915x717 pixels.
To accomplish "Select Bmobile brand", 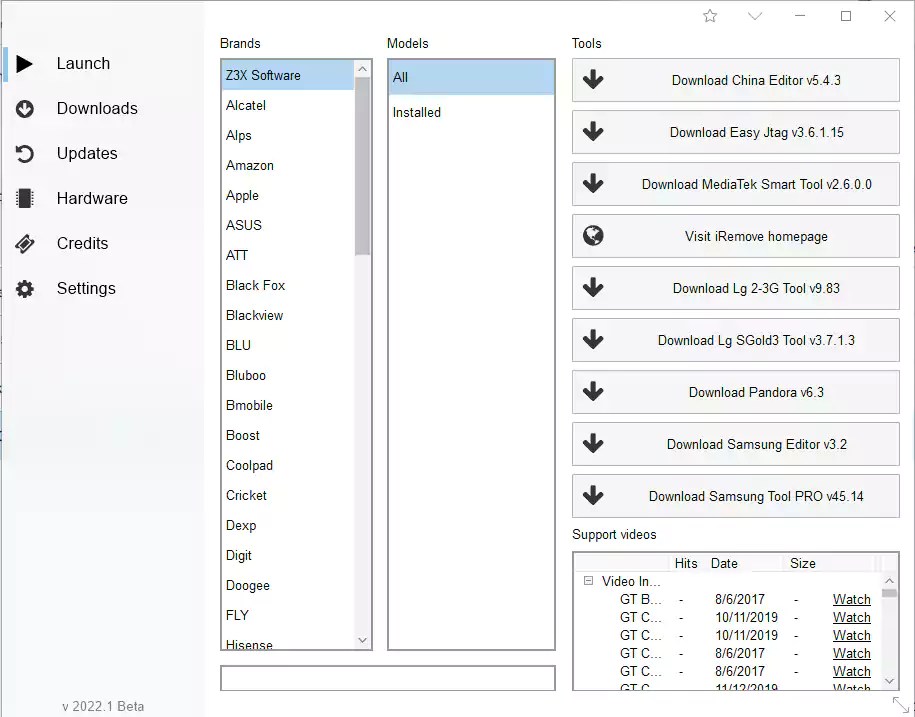I will (288, 405).
